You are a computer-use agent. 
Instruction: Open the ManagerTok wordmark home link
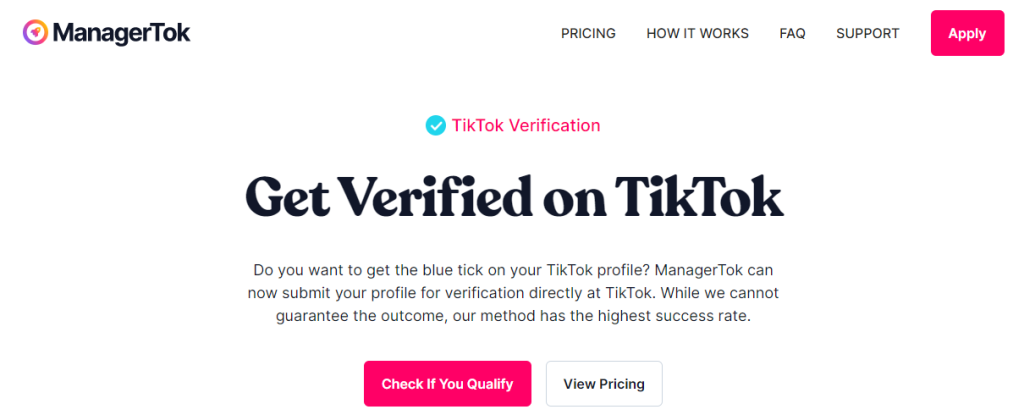click(121, 33)
